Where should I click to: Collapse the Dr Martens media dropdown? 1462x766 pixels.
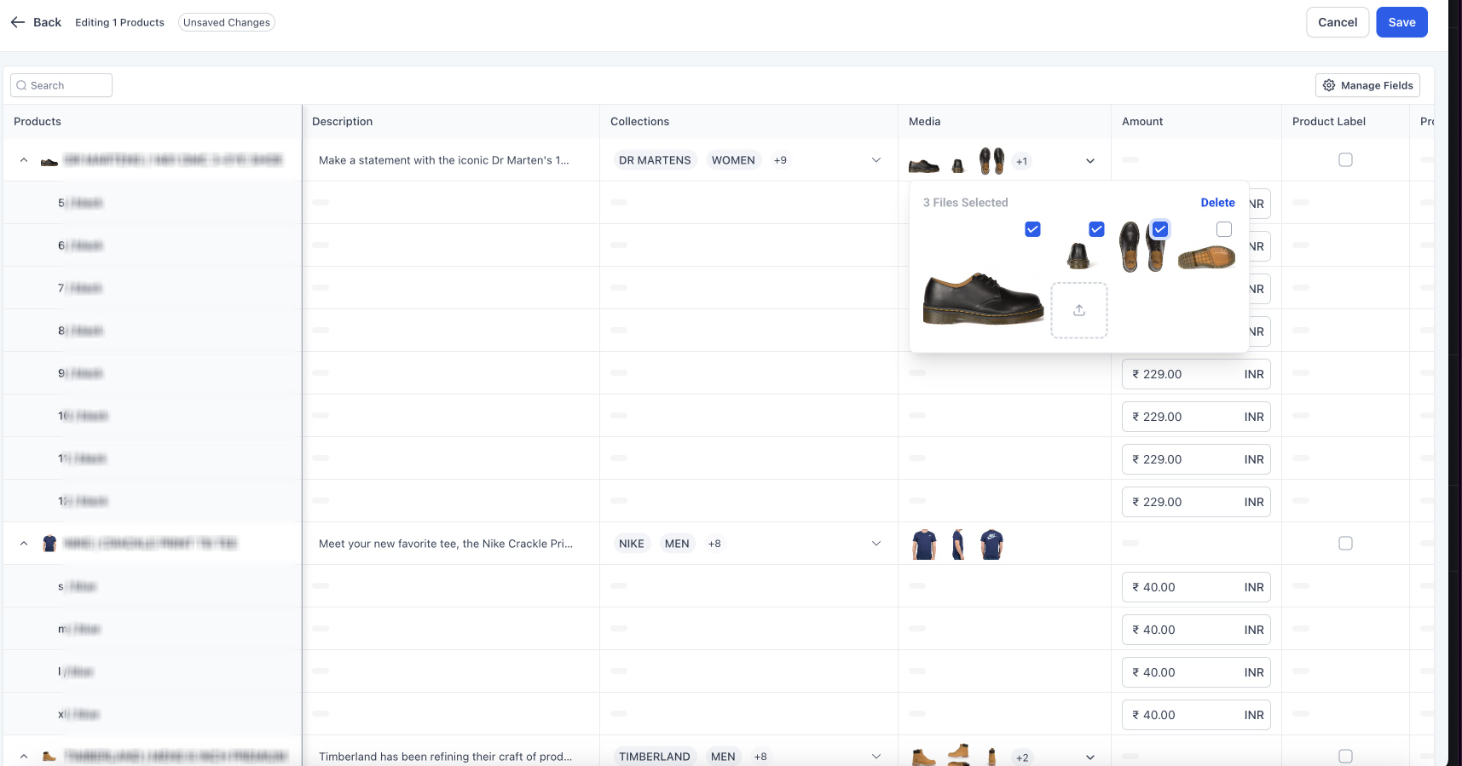coord(1090,161)
